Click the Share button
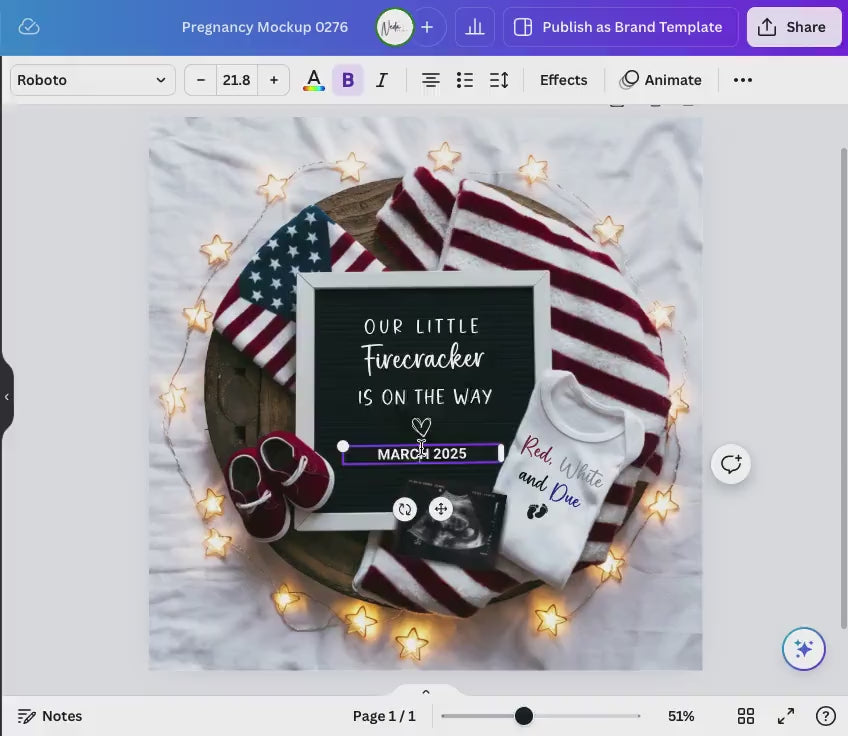This screenshot has height=736, width=848. (793, 27)
